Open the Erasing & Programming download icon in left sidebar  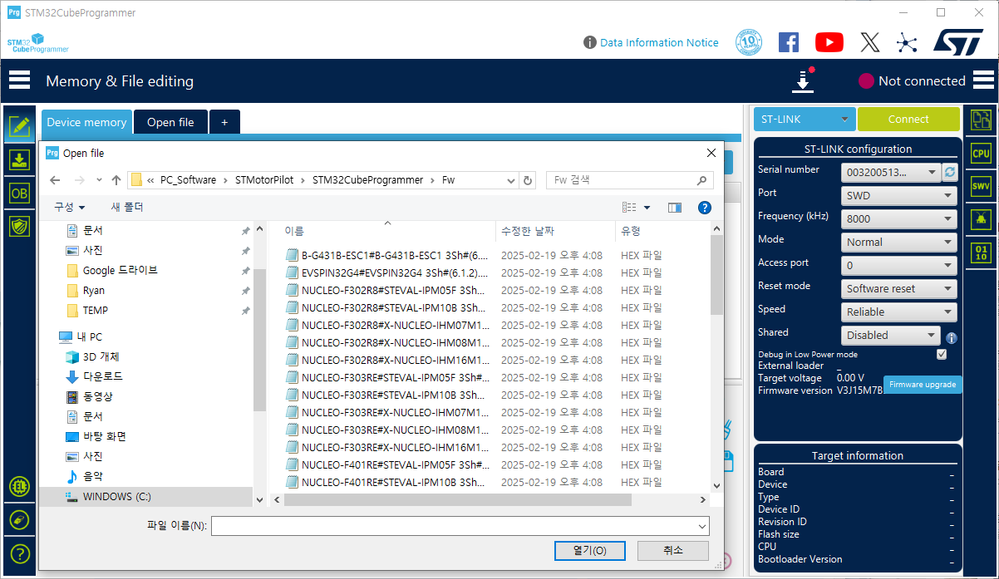pyautogui.click(x=19, y=159)
